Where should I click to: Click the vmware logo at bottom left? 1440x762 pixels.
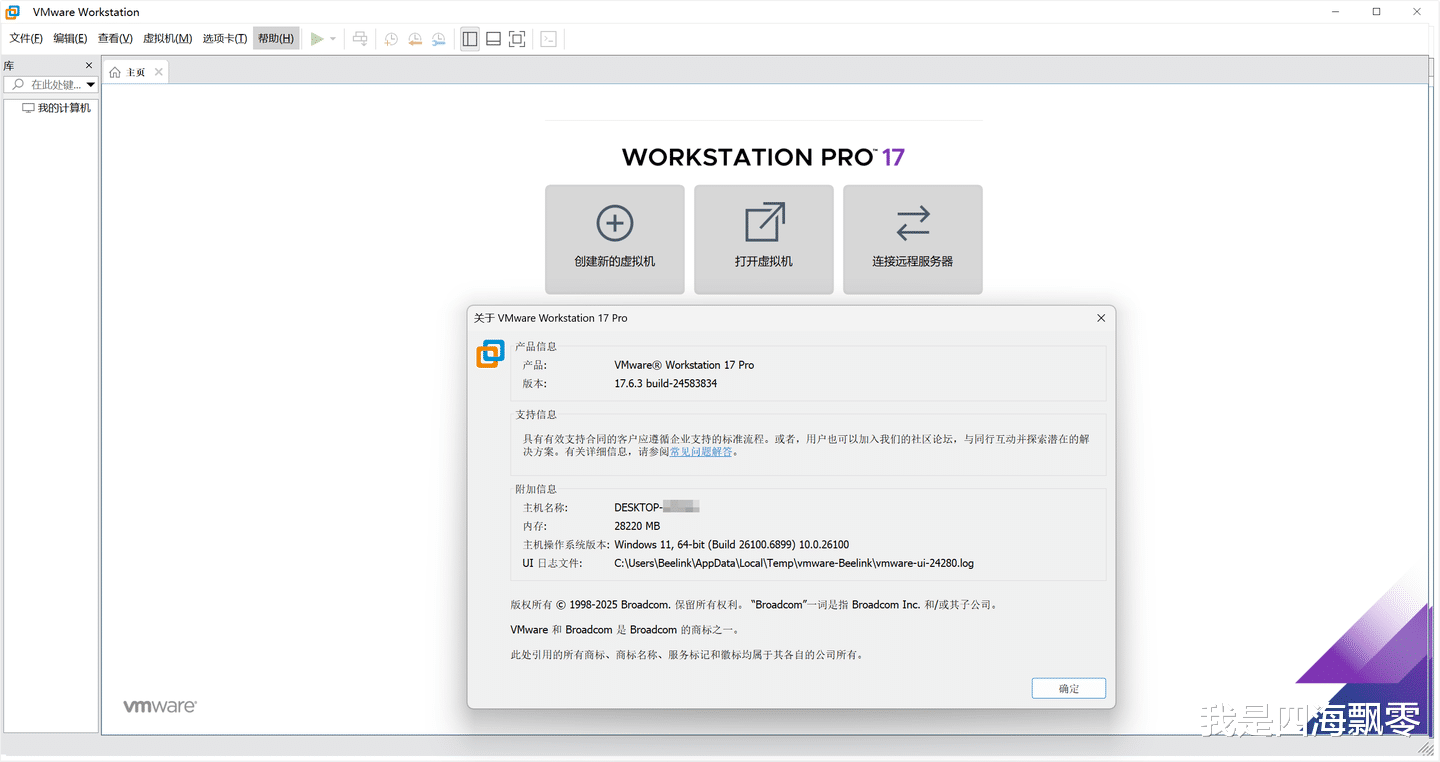(x=160, y=706)
